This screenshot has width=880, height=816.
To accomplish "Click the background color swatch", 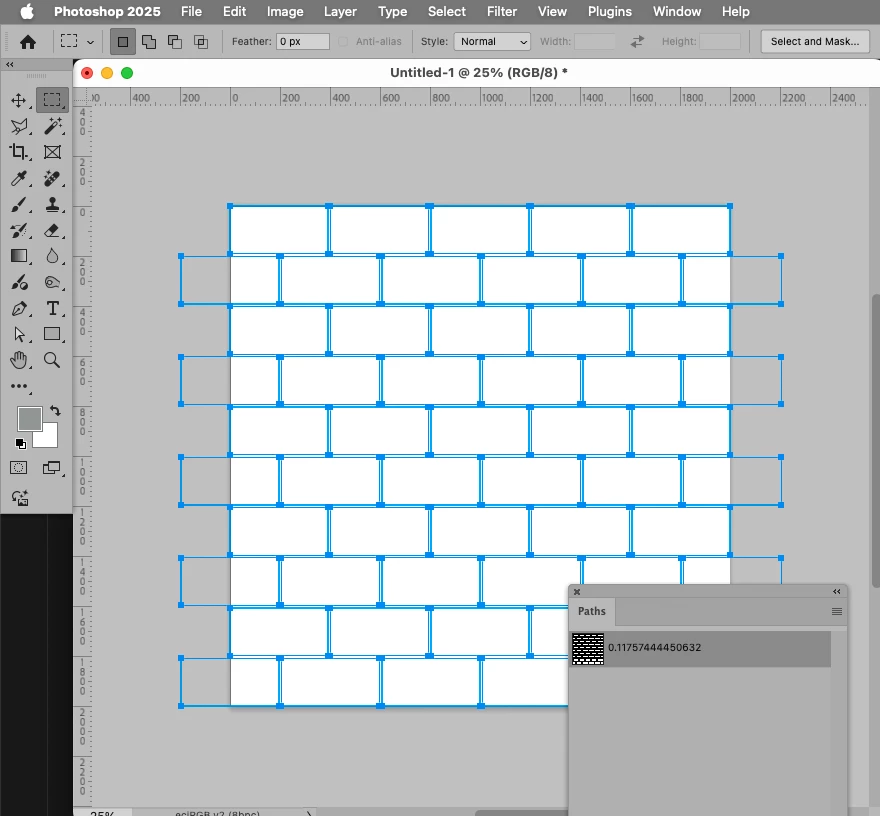I will point(48,438).
